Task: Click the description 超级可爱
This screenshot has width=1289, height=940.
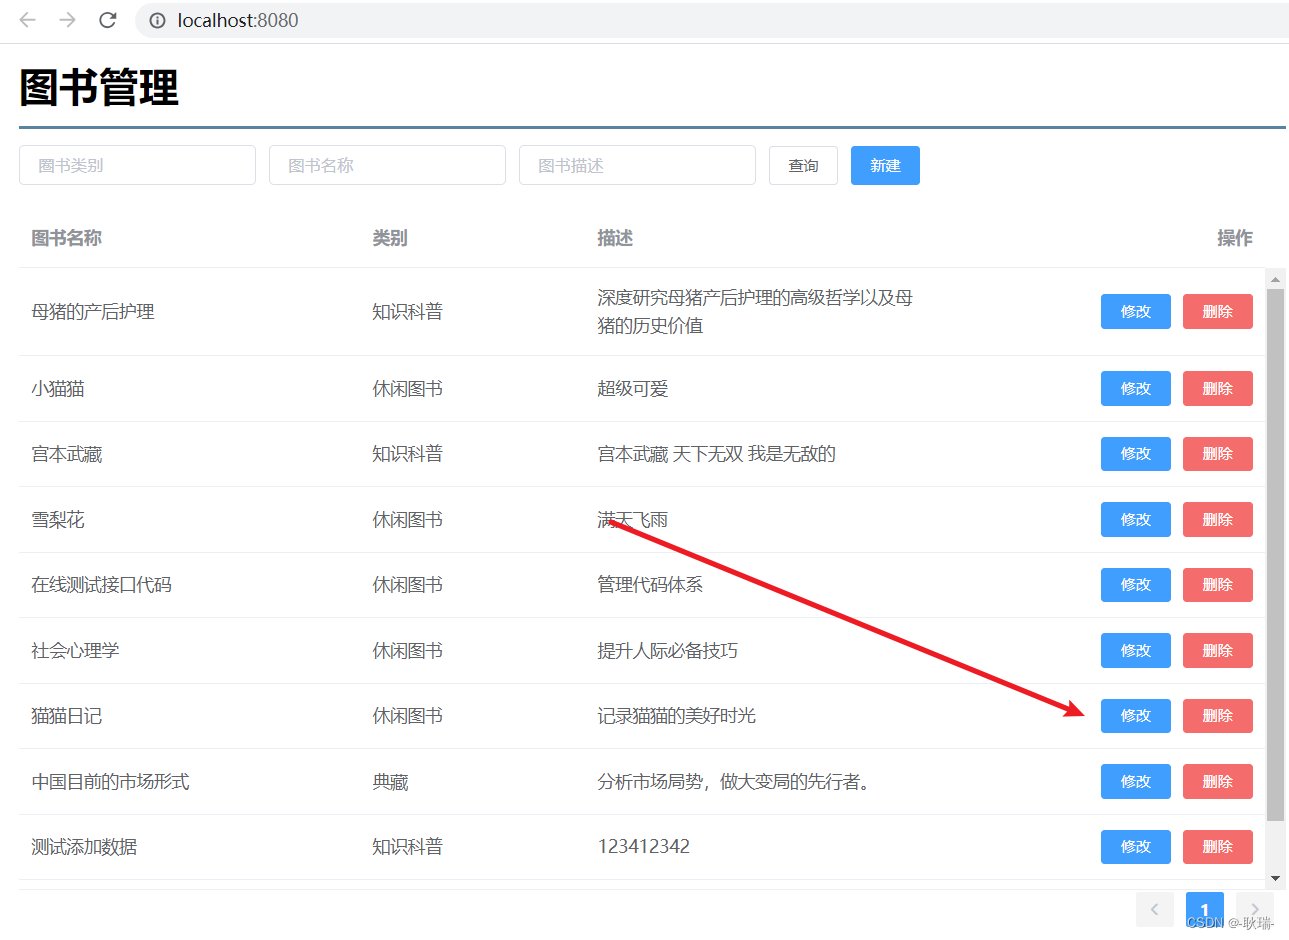Action: coord(632,388)
